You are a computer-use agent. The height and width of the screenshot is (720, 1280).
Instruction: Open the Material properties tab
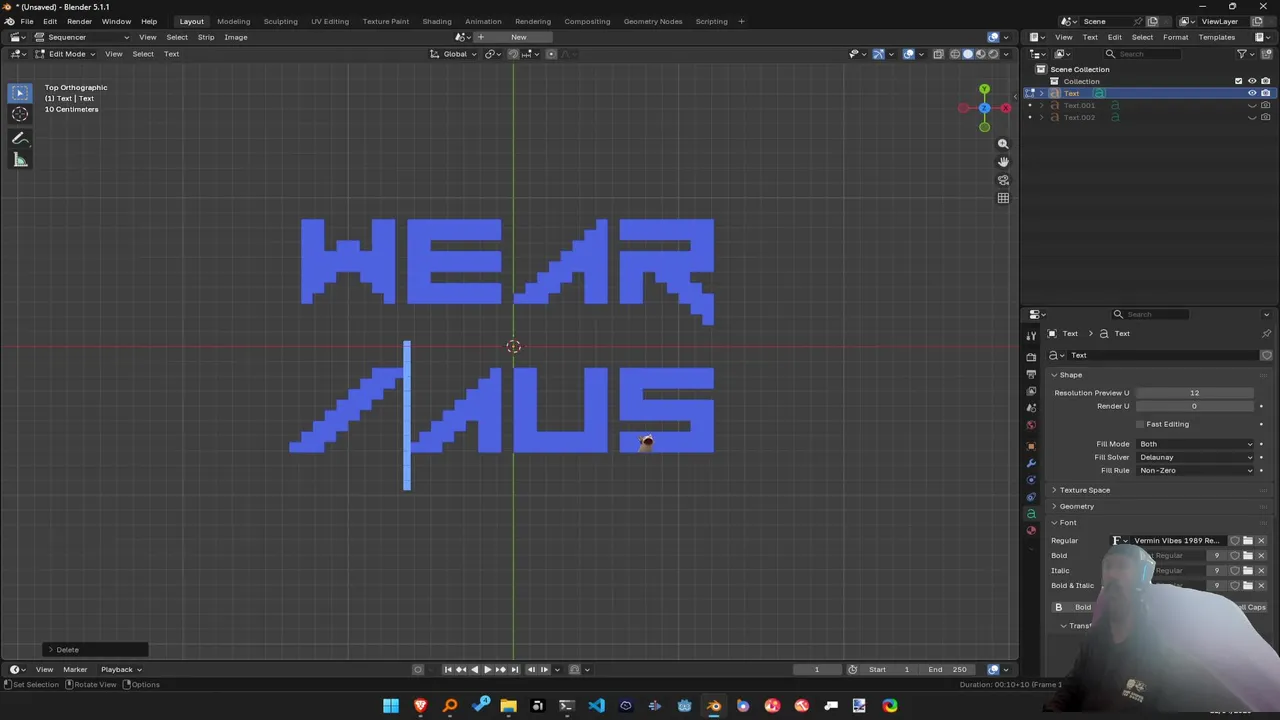point(1031,531)
